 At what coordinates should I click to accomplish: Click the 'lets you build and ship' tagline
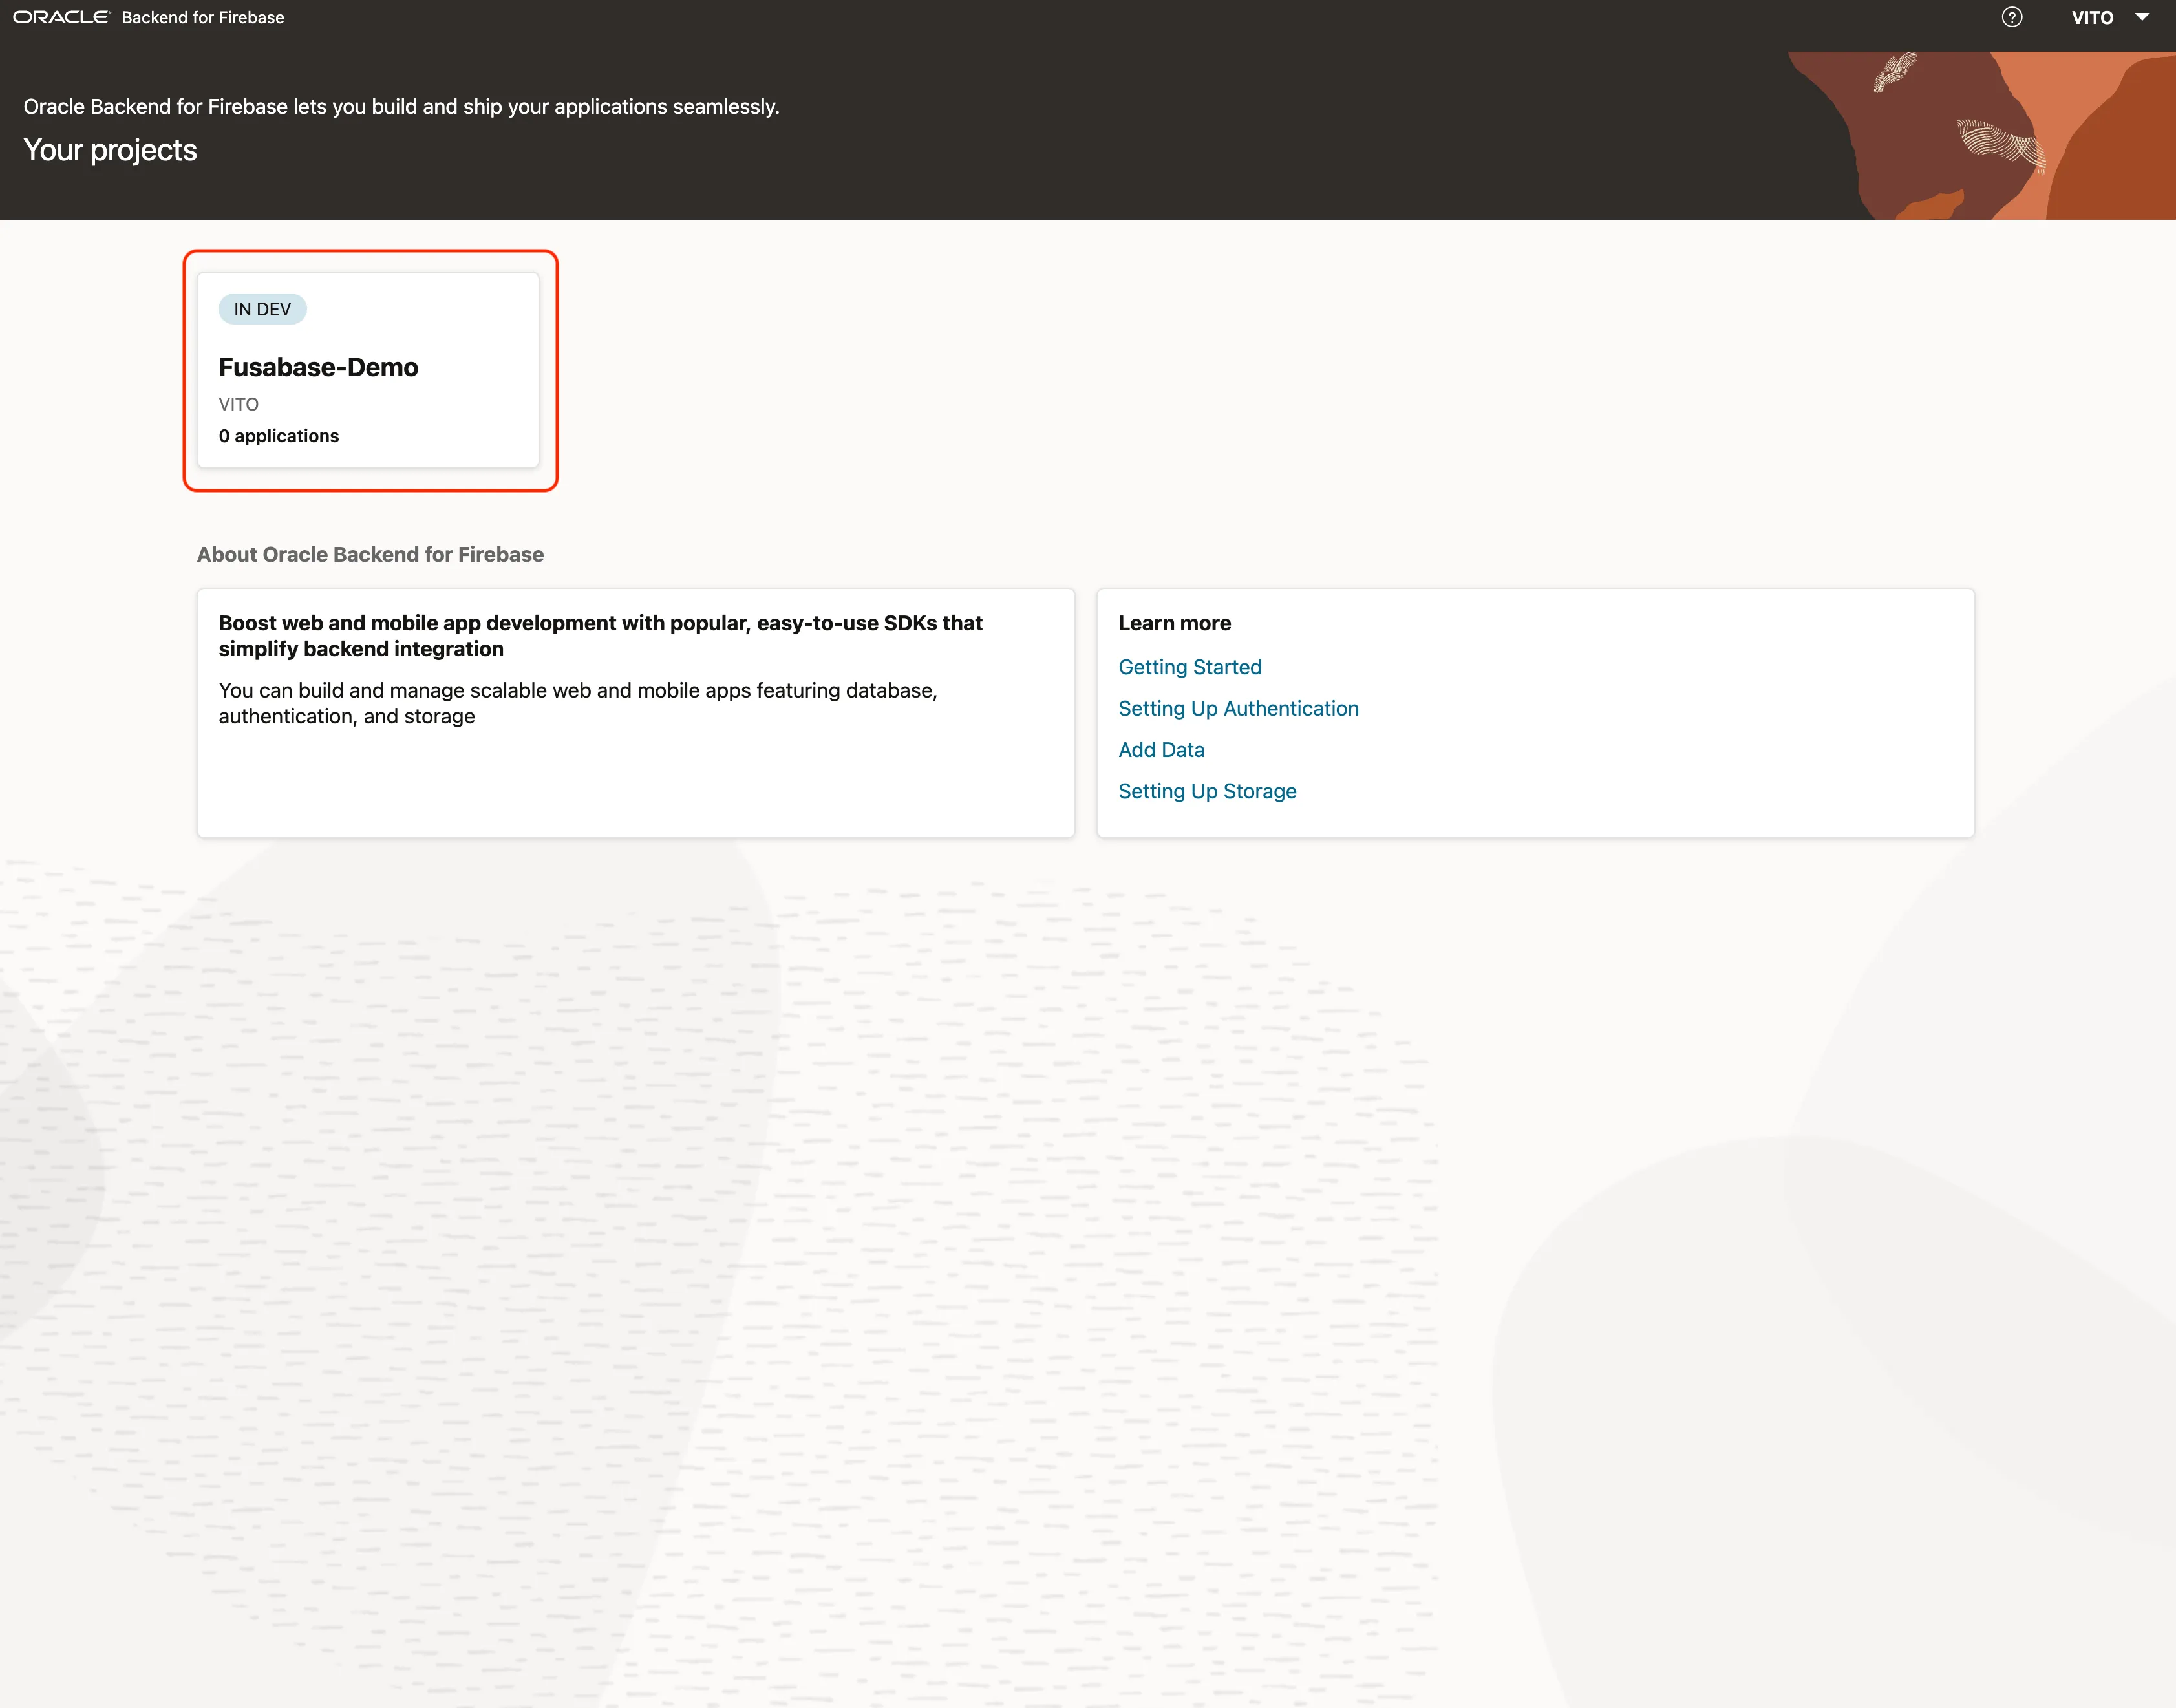(401, 107)
